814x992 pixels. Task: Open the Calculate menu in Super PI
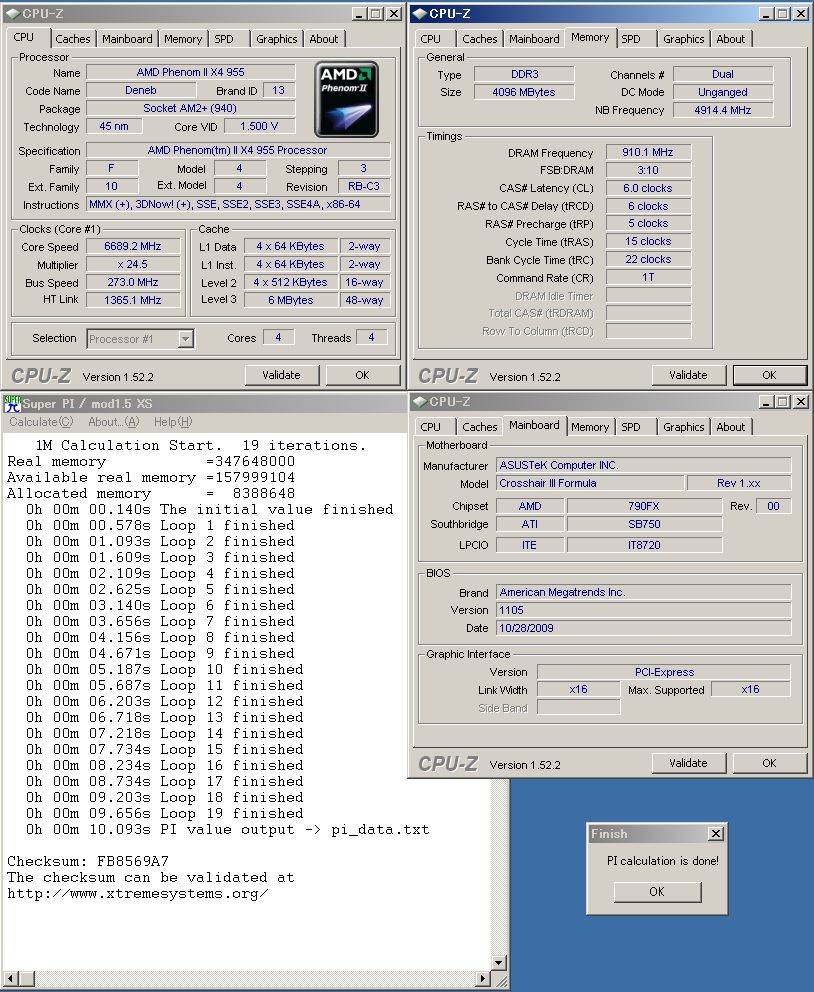pos(41,422)
